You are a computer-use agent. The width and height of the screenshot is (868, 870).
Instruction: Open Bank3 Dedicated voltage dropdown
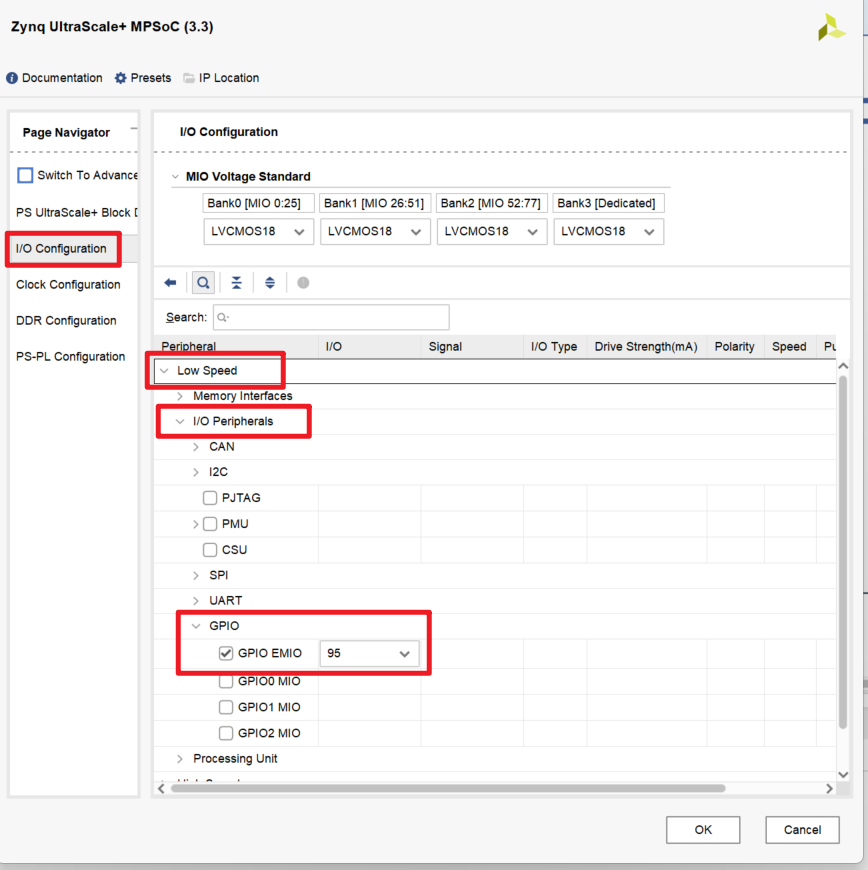coord(608,231)
